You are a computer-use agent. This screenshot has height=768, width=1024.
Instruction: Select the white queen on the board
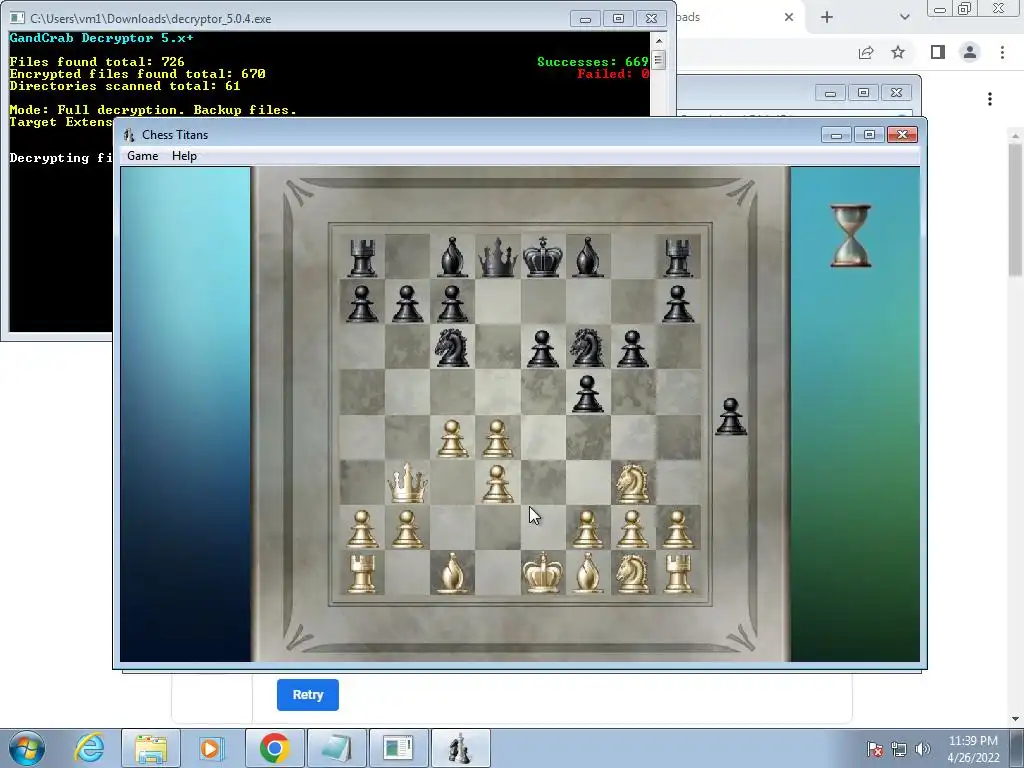(407, 483)
